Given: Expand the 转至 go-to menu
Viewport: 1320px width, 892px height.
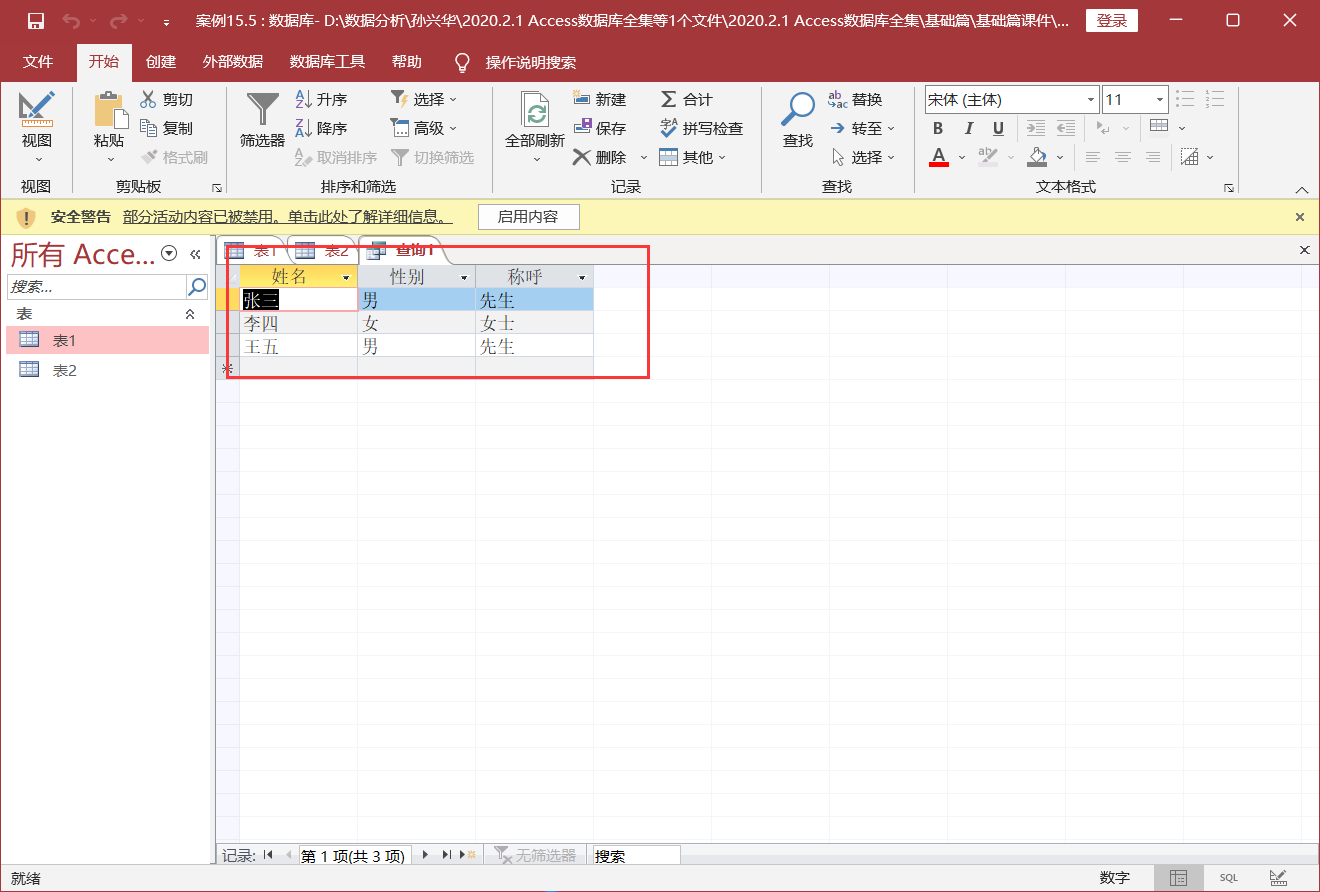Looking at the screenshot, I should [x=862, y=128].
